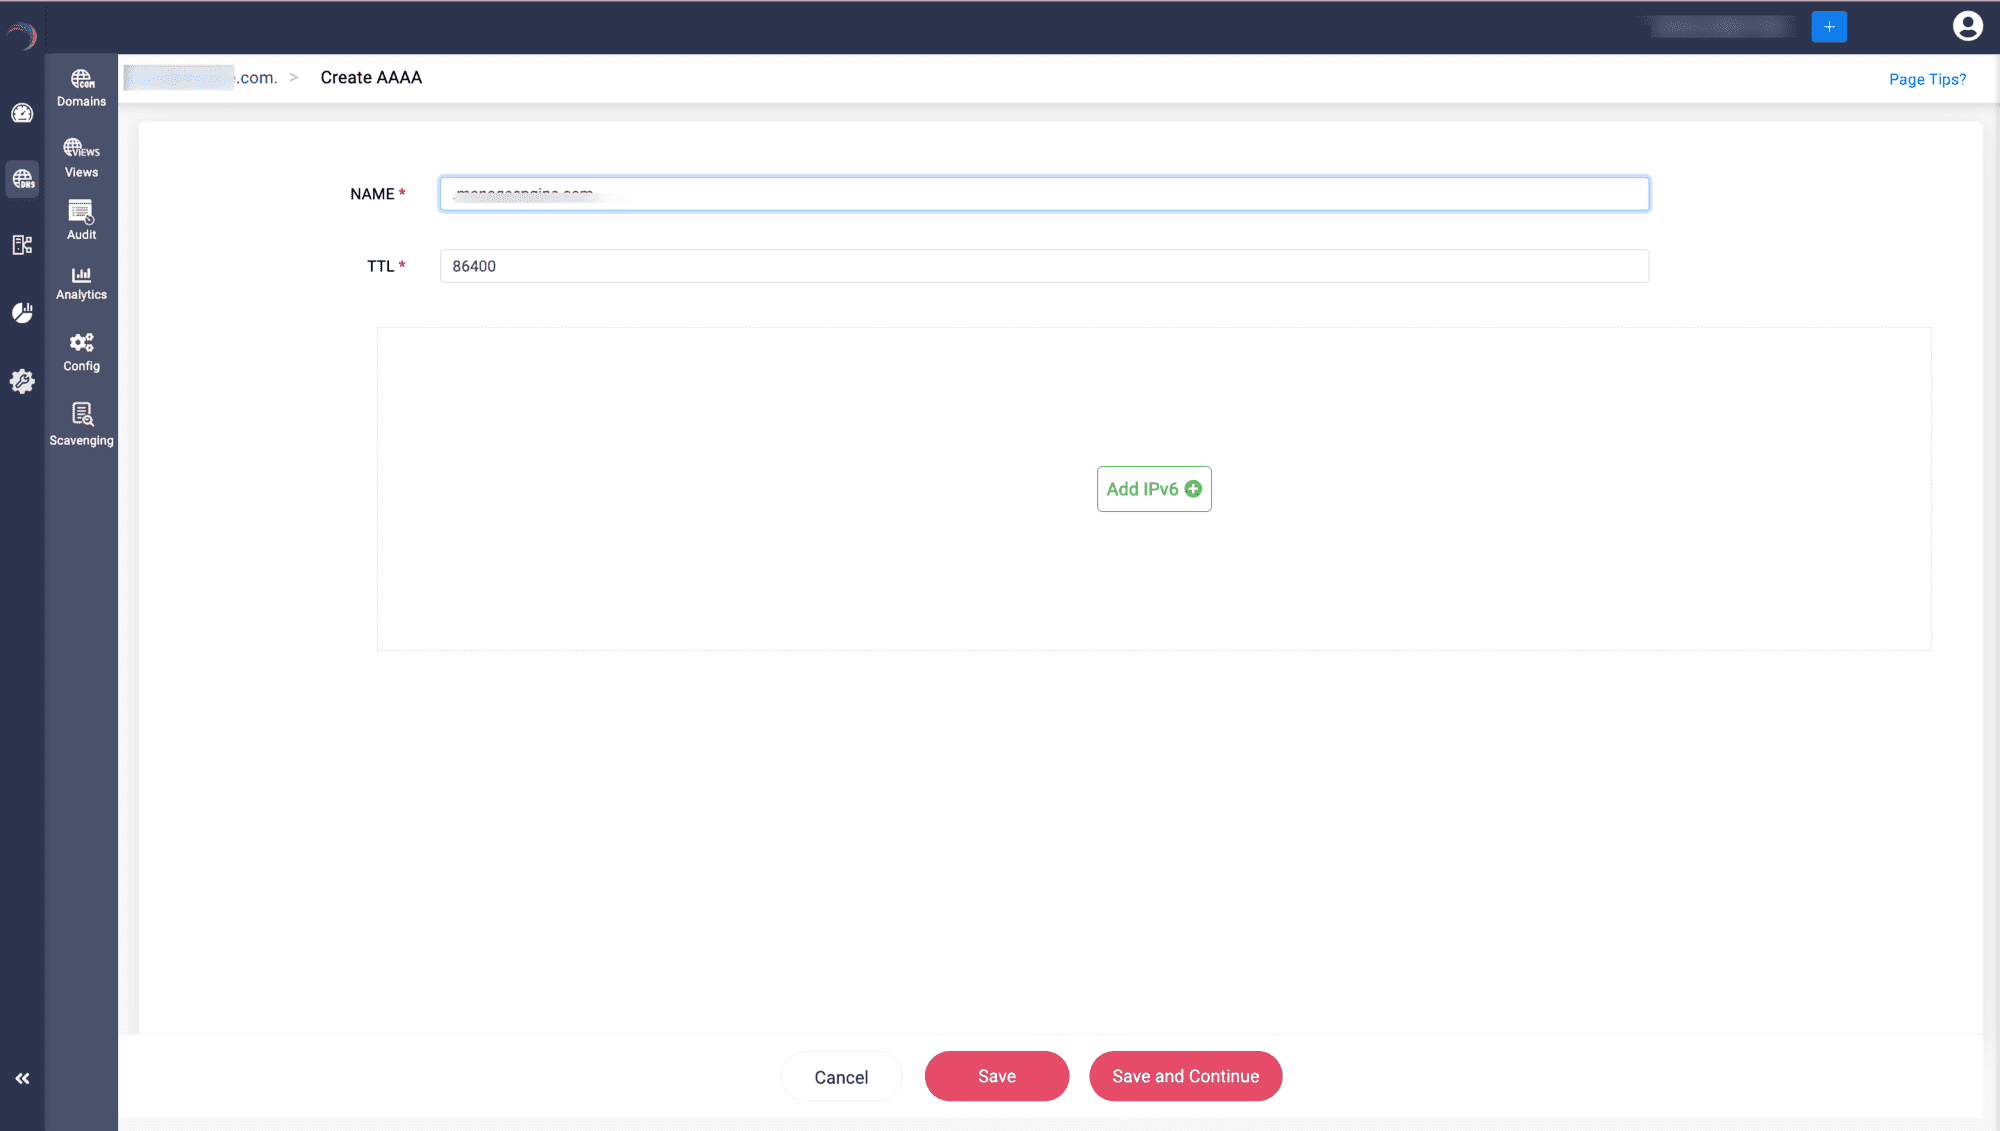The height and width of the screenshot is (1131, 2000).
Task: Click into the TTL input field
Action: click(x=1043, y=266)
